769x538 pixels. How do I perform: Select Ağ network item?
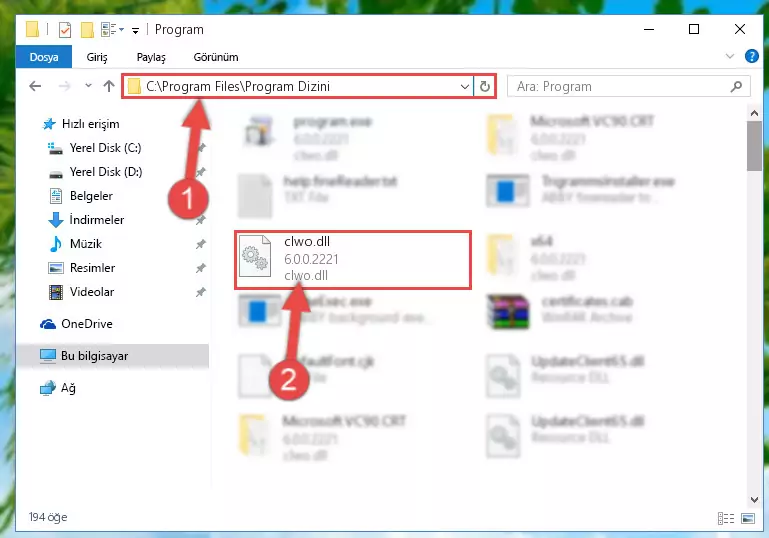tap(58, 388)
